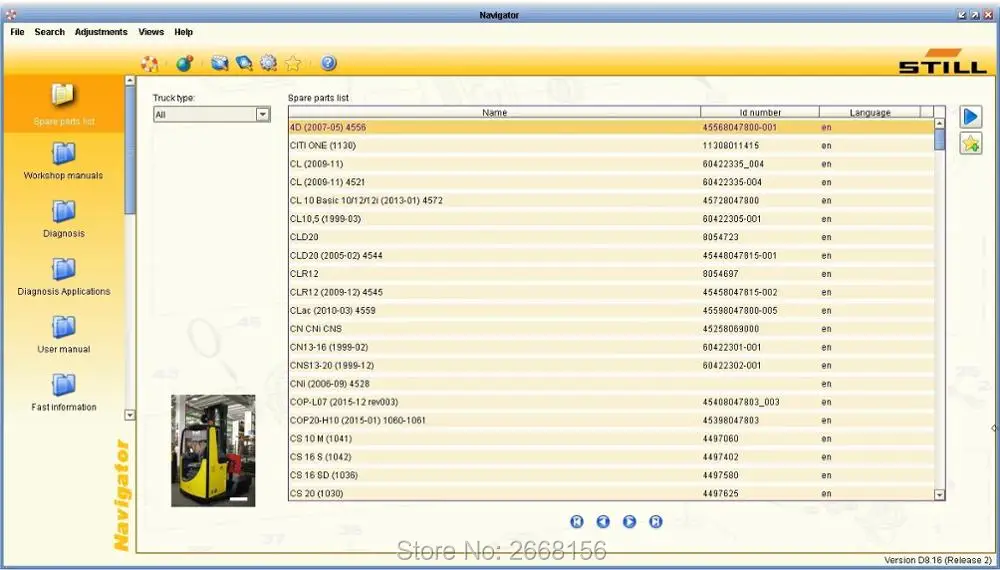
Task: Click Id number 8054697
Action: click(x=721, y=274)
